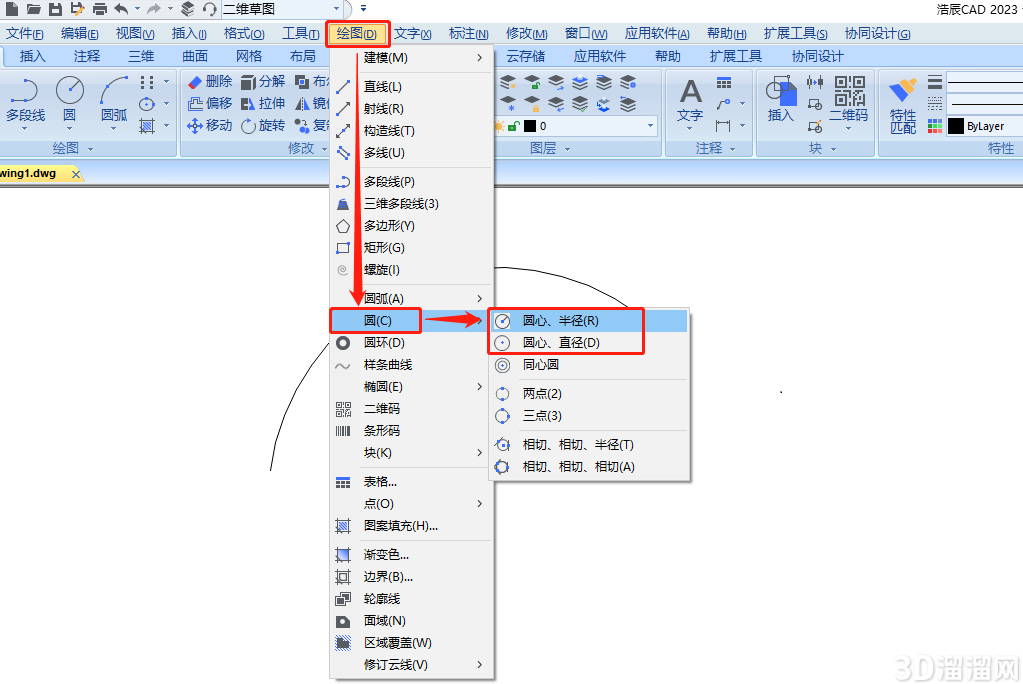Click the headset support icon
This screenshot has height=684, width=1023.
209,8
